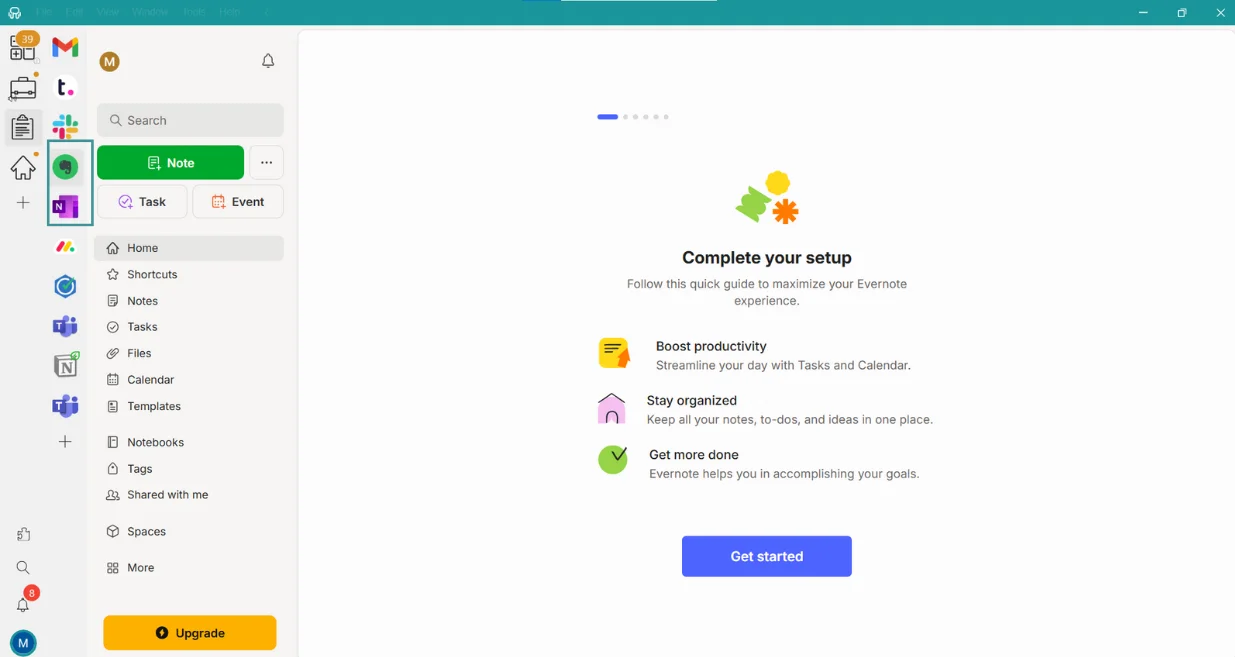Open the Tools menu
Viewport: 1235px width, 657px height.
coord(194,12)
